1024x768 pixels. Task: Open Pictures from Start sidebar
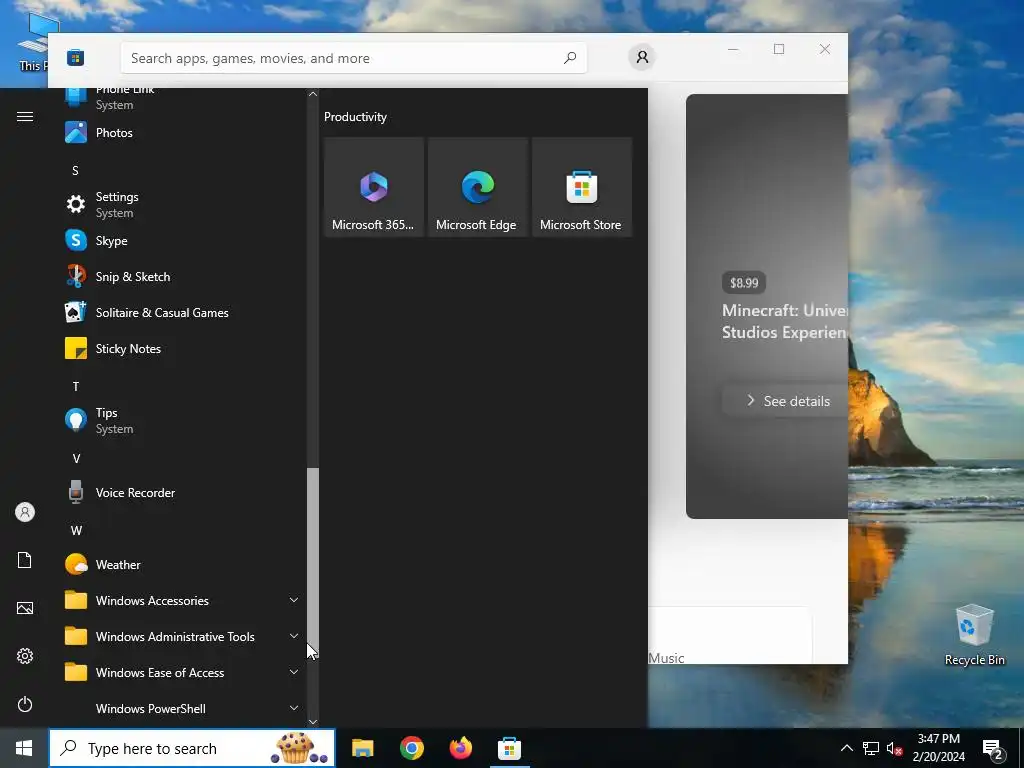tap(25, 608)
